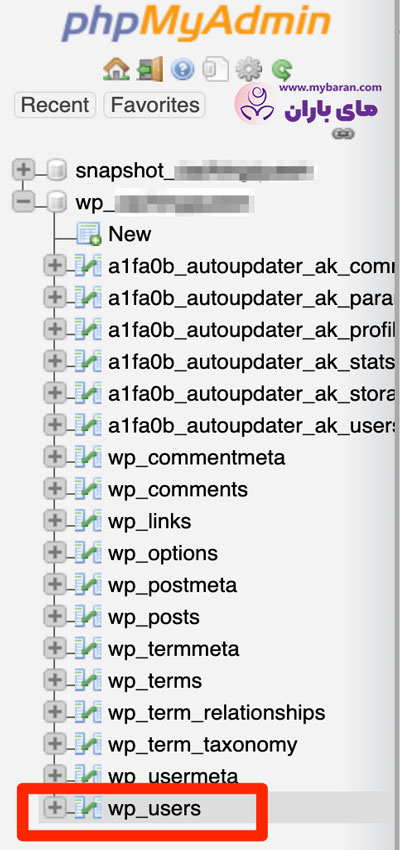Click the SQL documentation pages icon

[215, 69]
